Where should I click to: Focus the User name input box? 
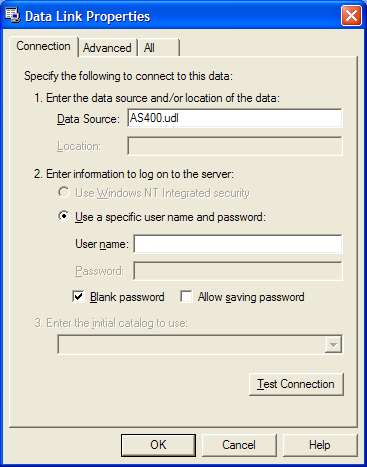[x=238, y=244]
